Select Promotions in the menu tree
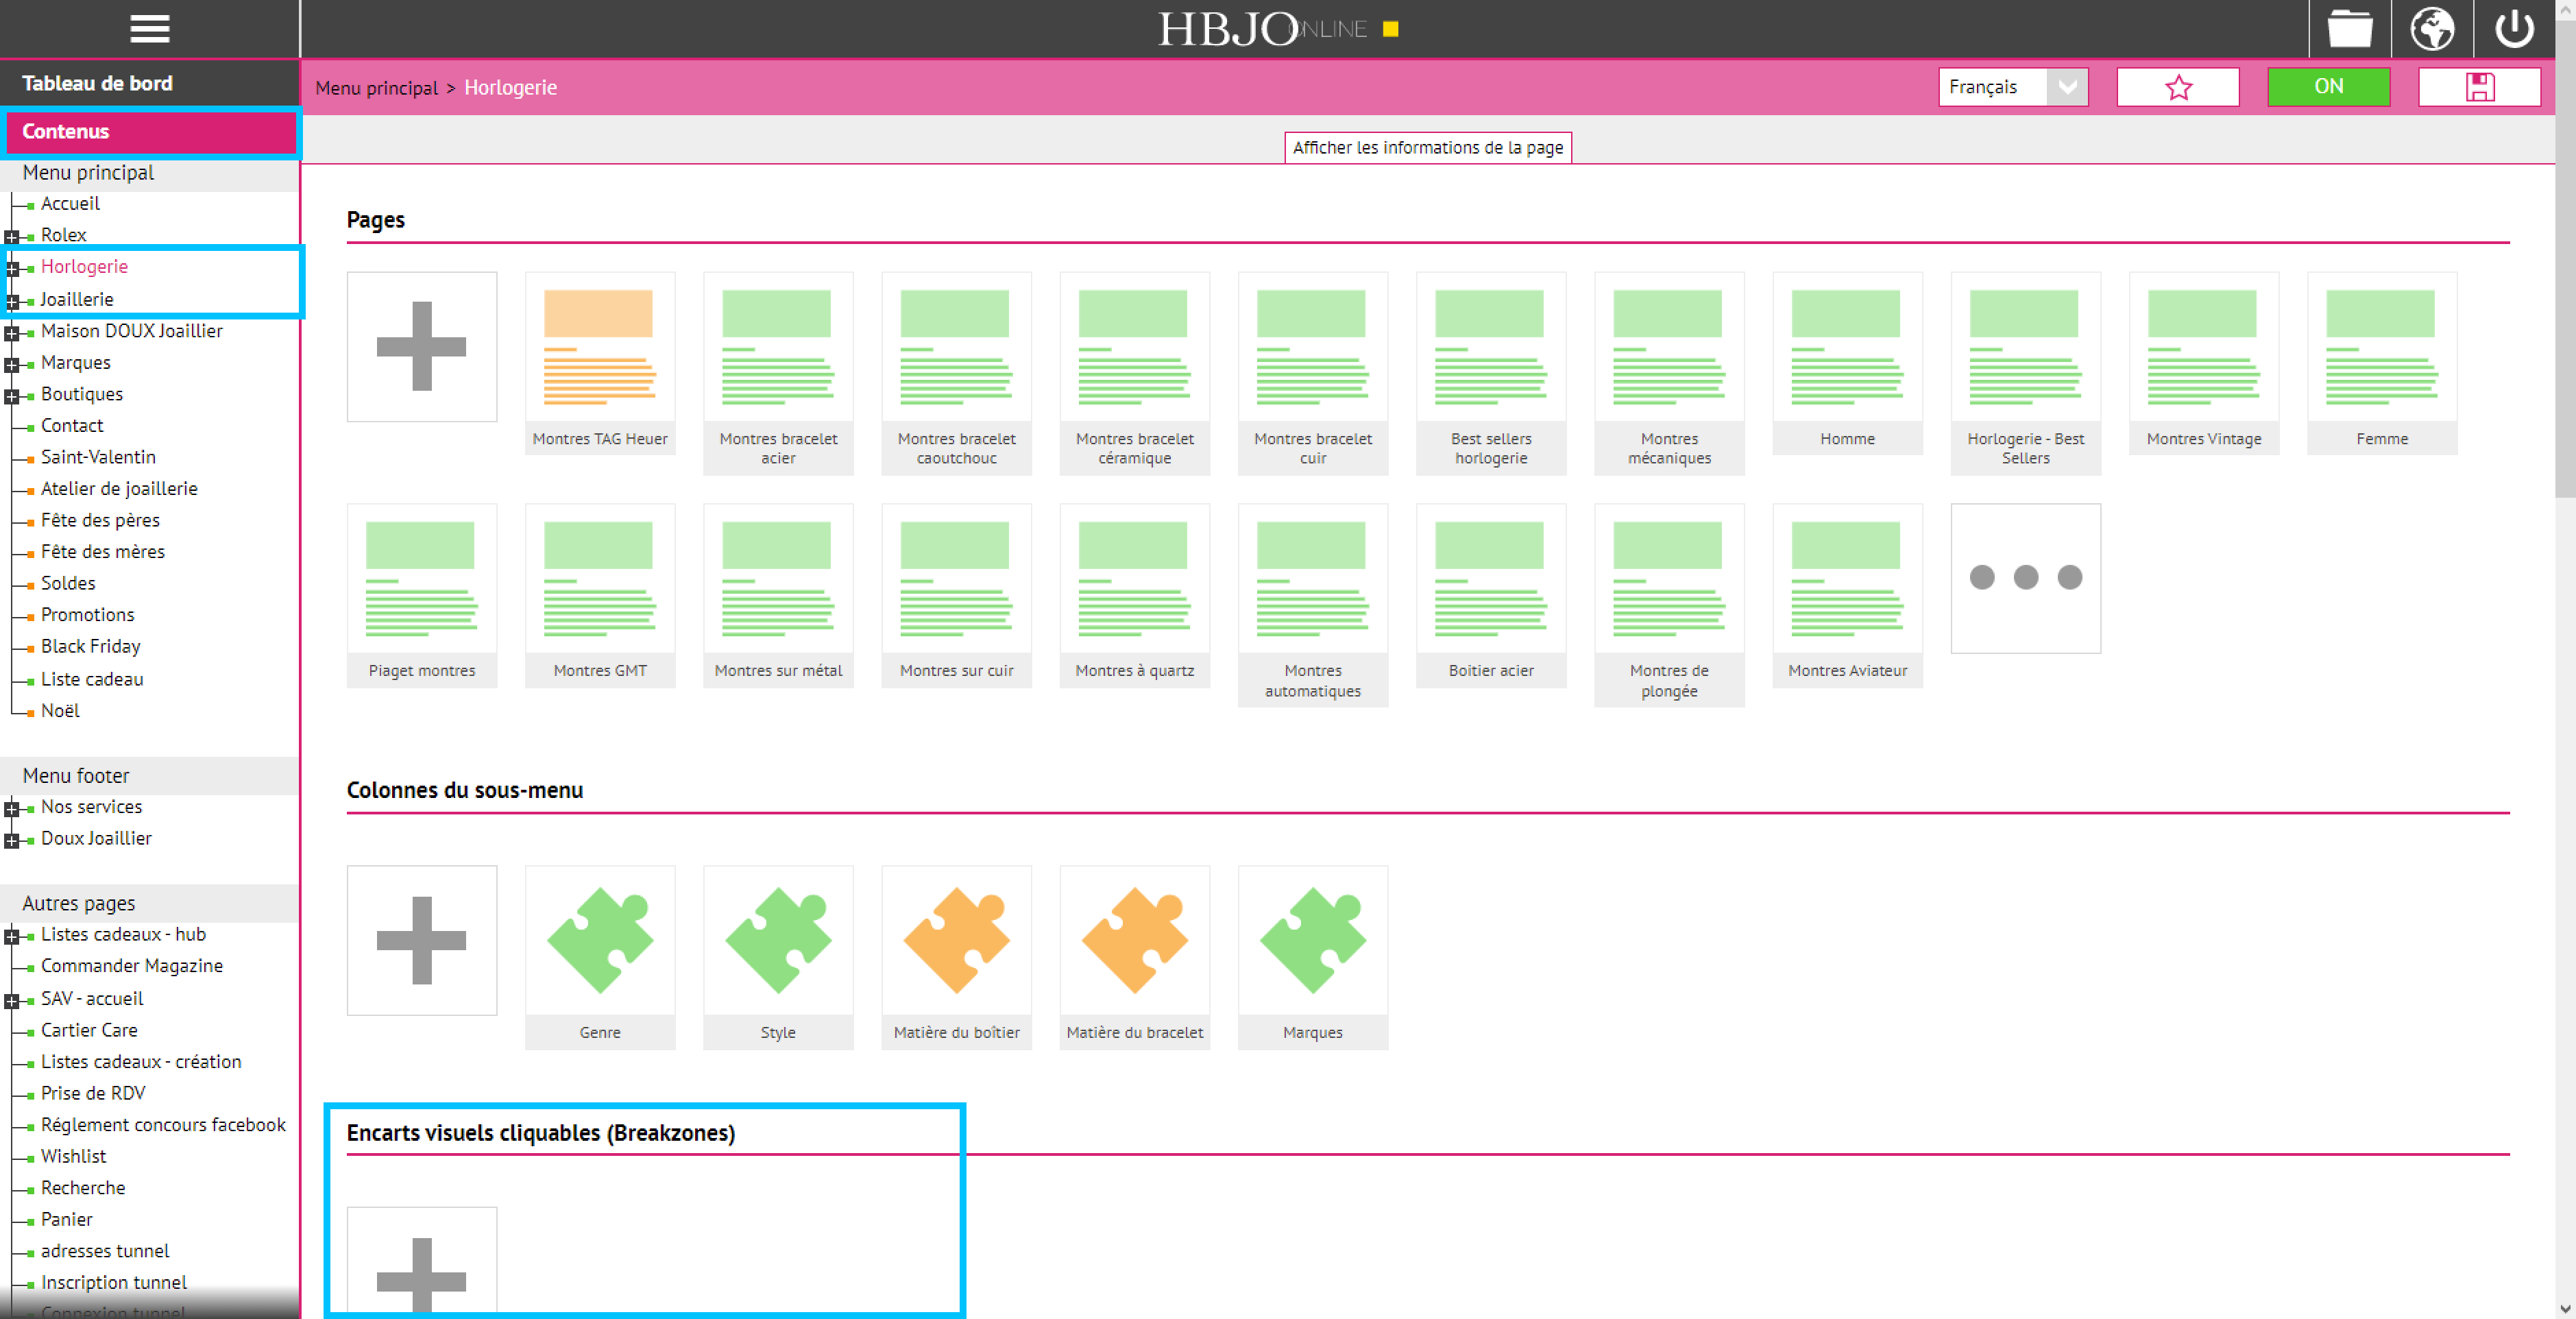Screen dimensions: 2576x1319 tap(87, 614)
